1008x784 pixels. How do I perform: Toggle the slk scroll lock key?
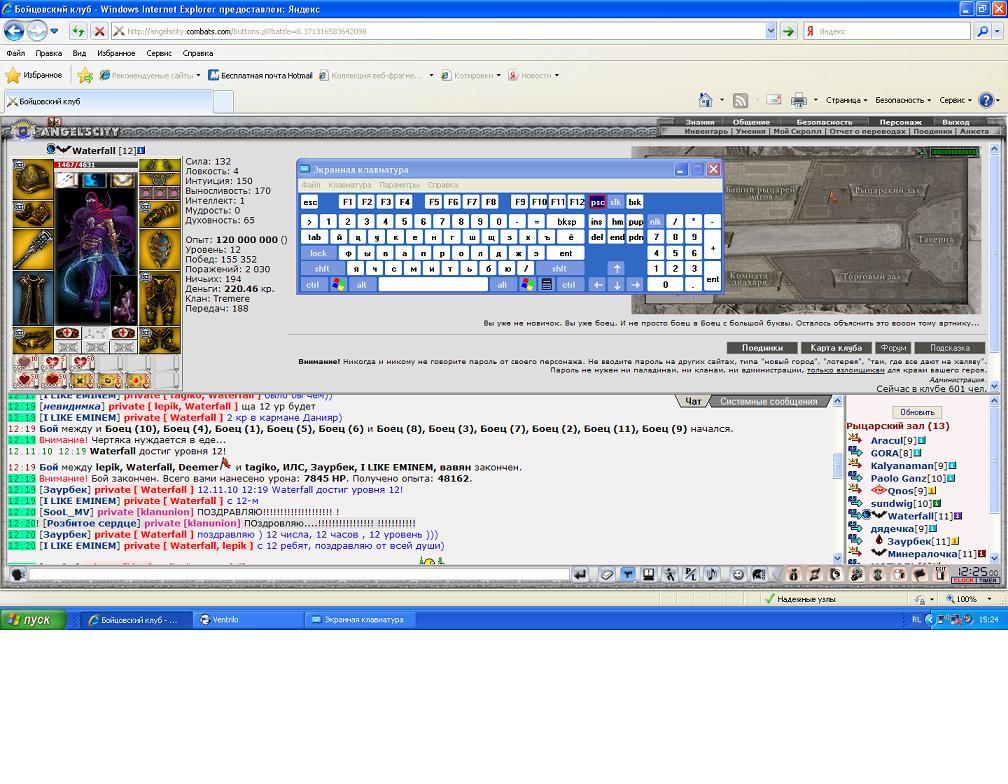click(615, 202)
